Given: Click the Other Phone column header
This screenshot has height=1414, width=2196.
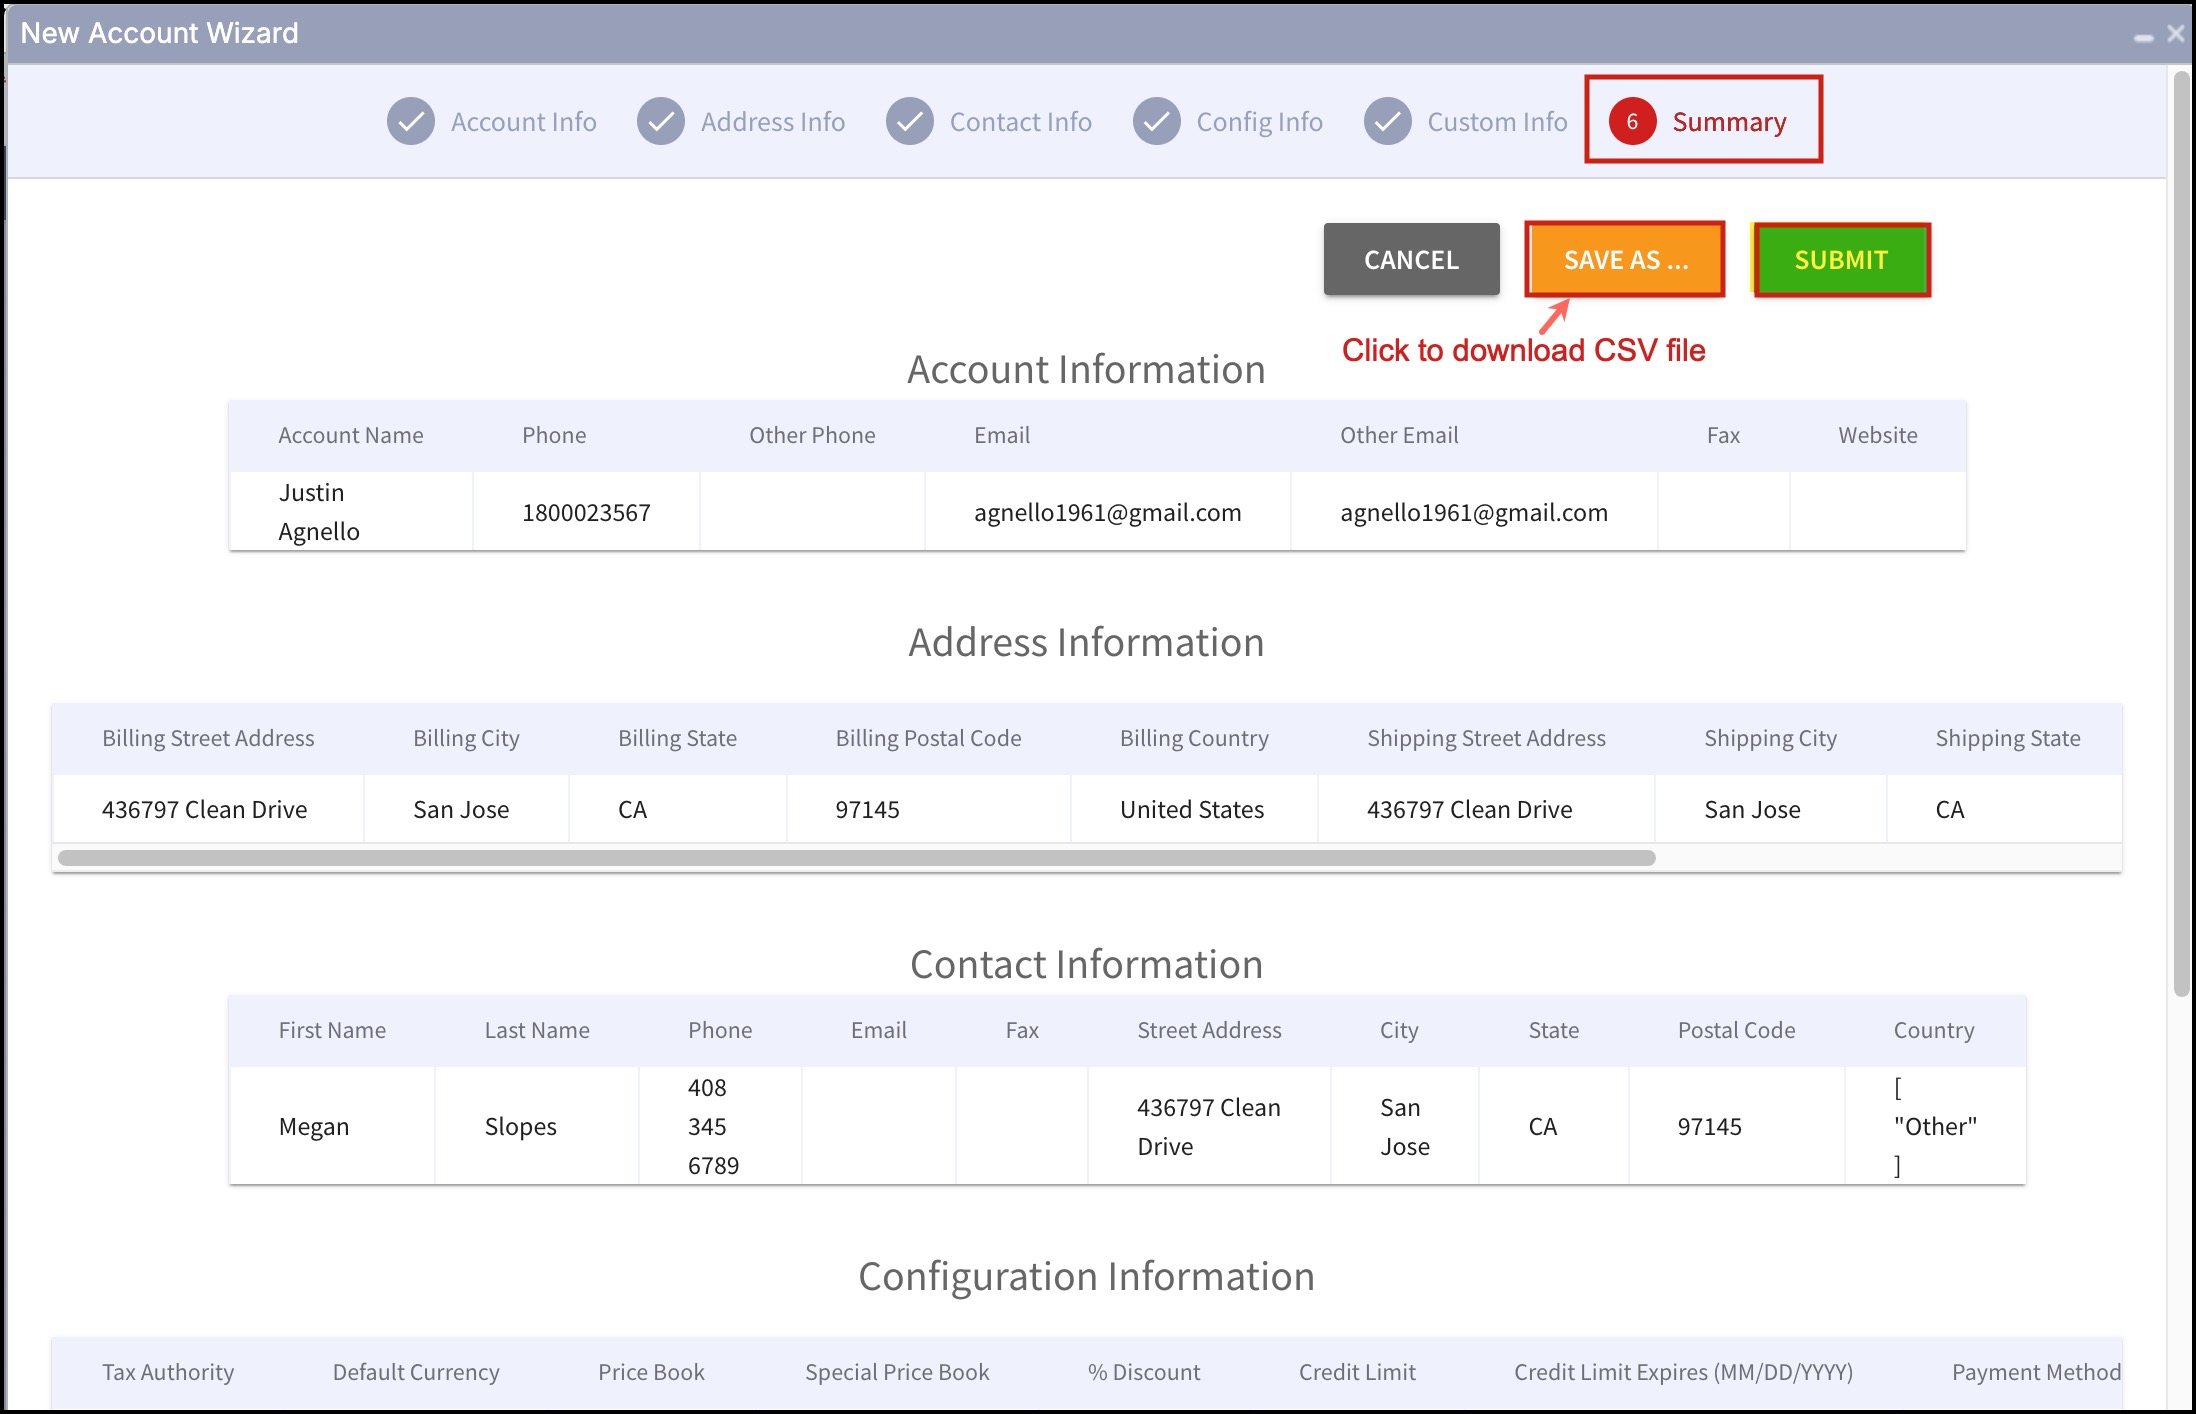Looking at the screenshot, I should point(812,435).
